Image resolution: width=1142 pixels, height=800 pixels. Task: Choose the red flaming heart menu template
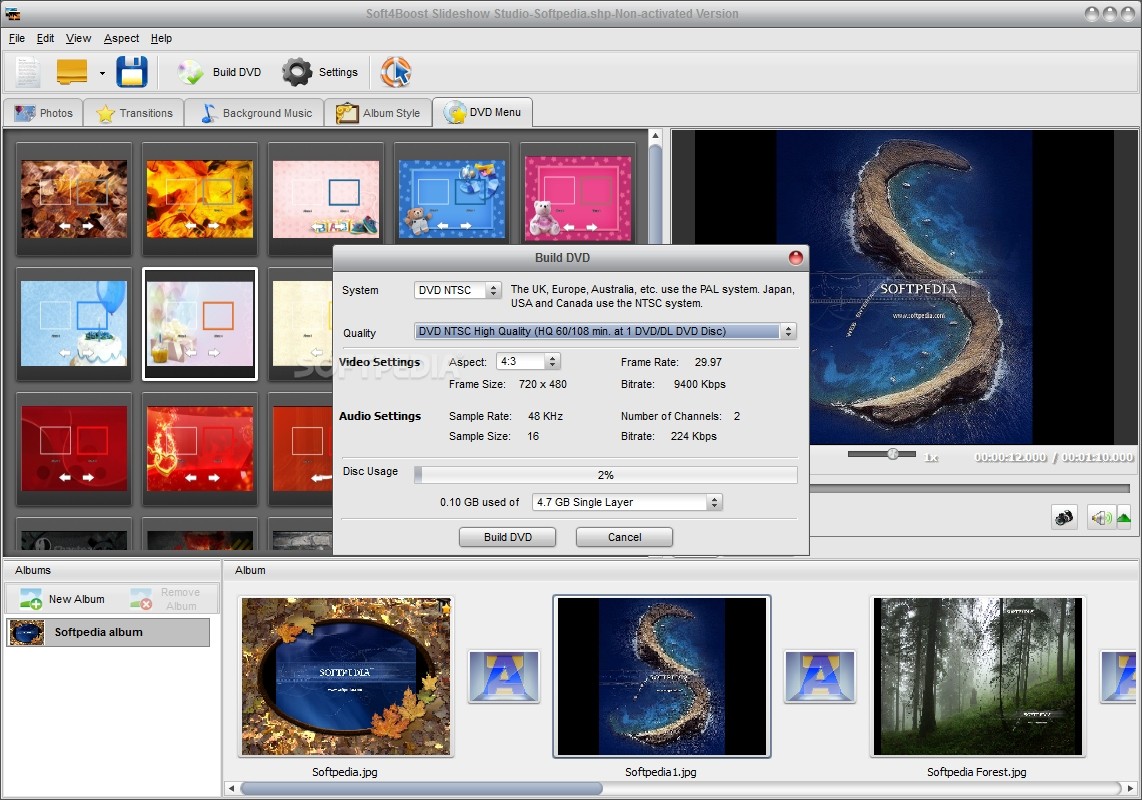(200, 449)
